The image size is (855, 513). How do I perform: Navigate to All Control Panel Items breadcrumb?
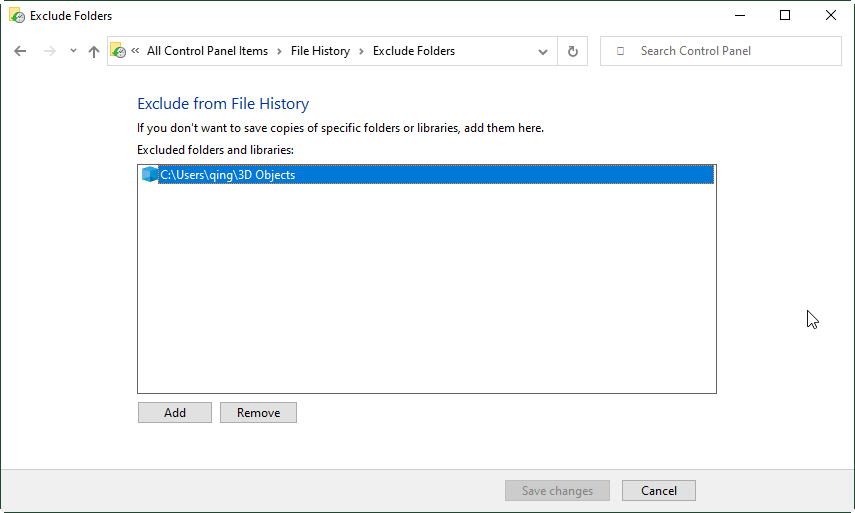(x=207, y=51)
